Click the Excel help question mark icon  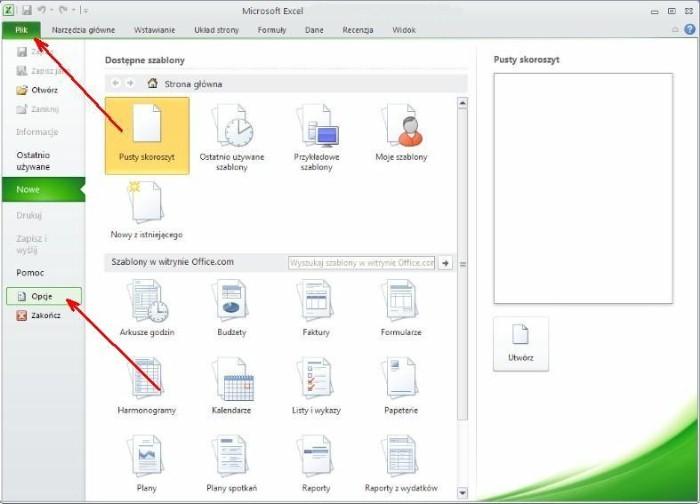(x=690, y=29)
